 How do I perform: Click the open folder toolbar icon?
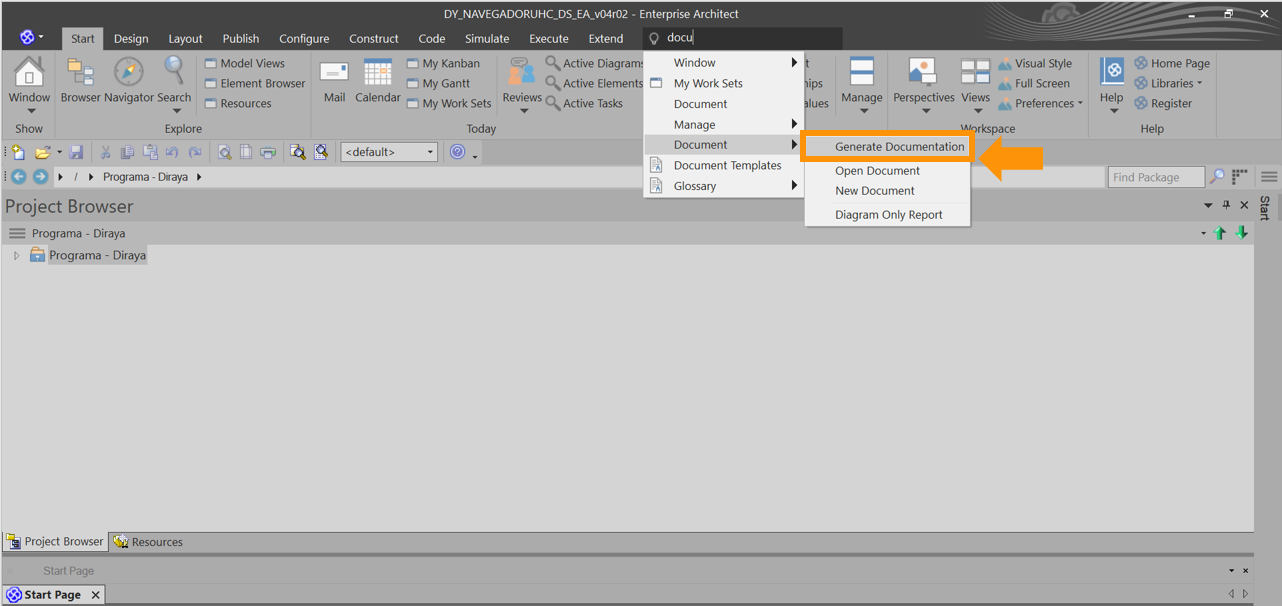click(x=42, y=152)
